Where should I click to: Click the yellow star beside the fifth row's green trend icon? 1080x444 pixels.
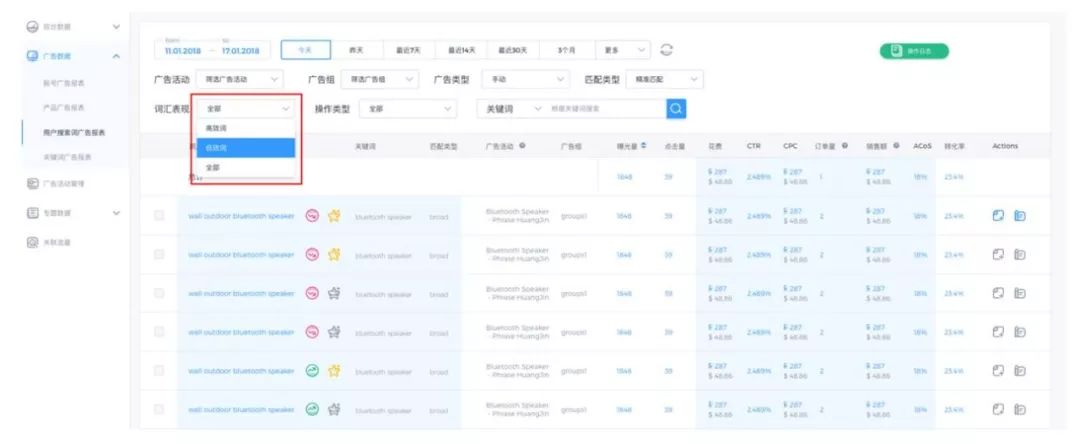tap(334, 370)
